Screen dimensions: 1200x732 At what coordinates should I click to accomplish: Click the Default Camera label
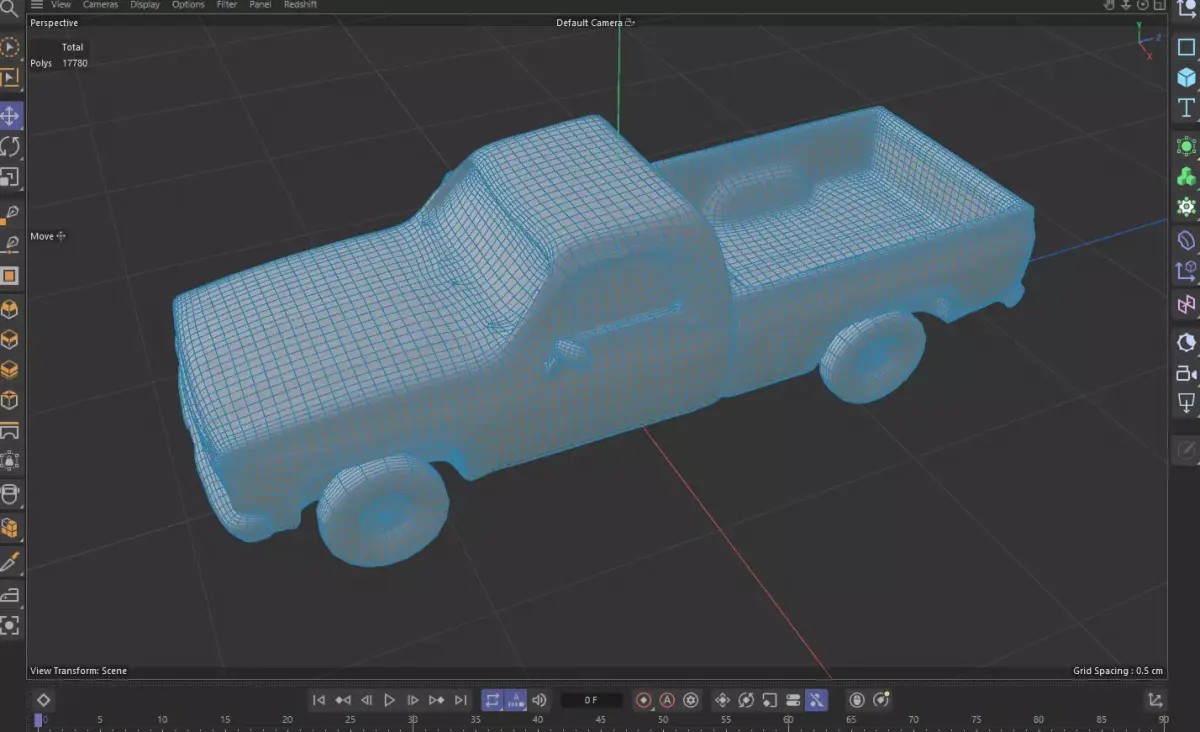(x=589, y=22)
